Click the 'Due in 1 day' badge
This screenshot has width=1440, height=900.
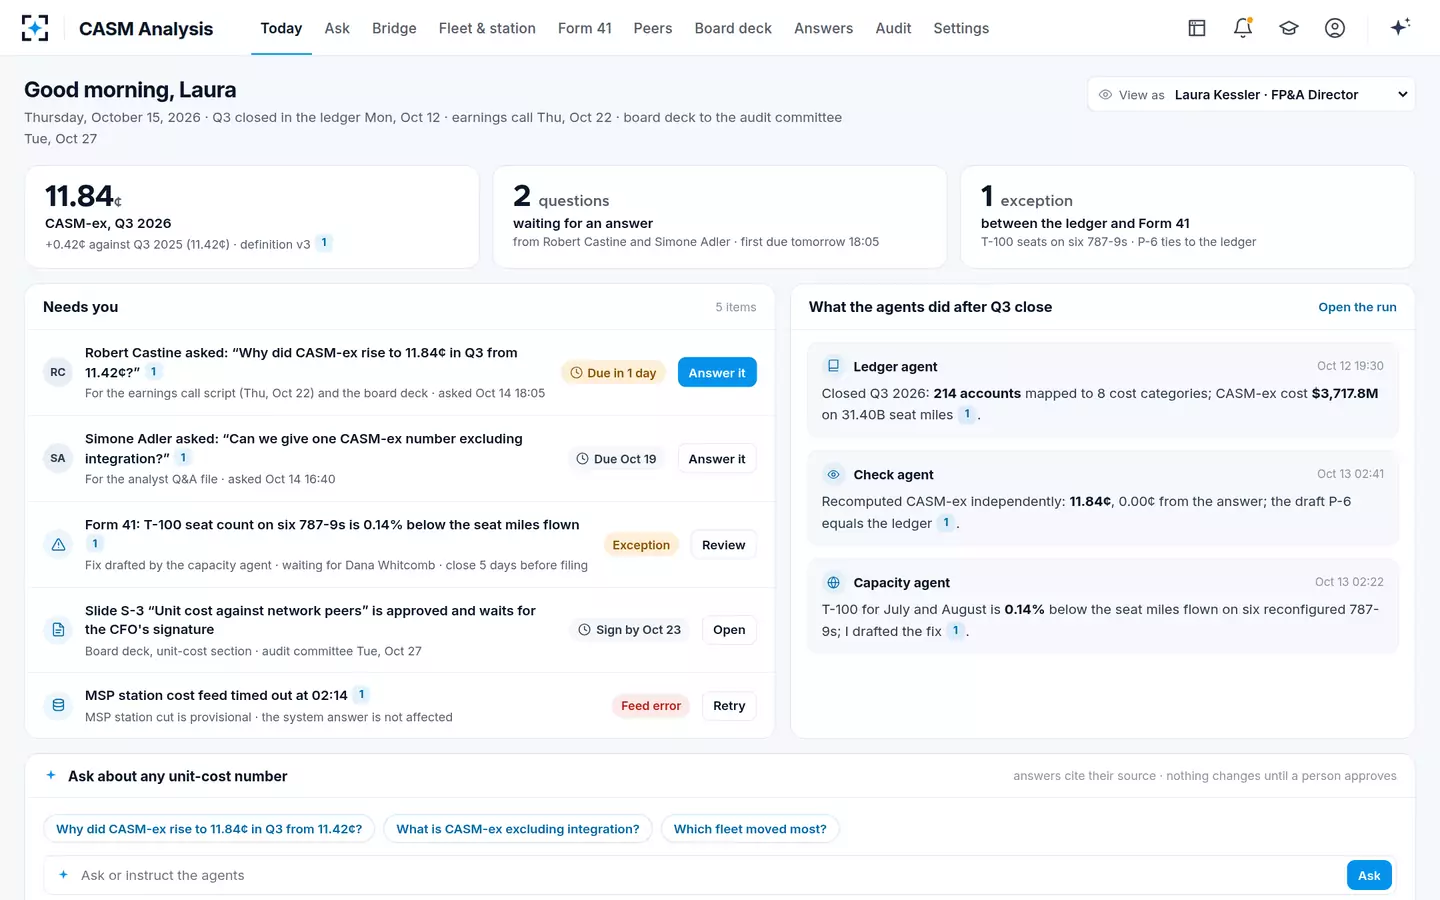pyautogui.click(x=613, y=373)
